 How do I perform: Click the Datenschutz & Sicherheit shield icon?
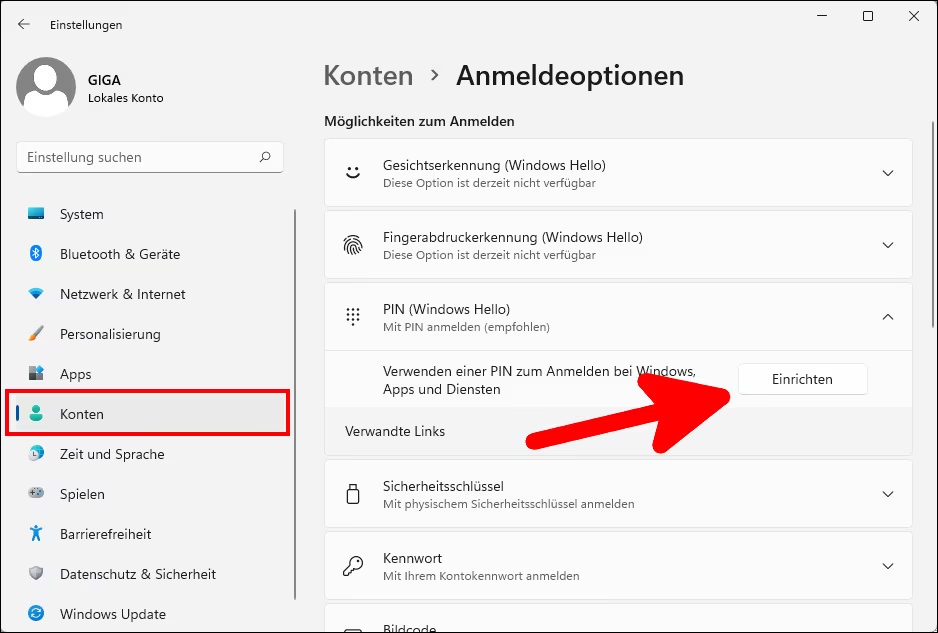coord(37,574)
